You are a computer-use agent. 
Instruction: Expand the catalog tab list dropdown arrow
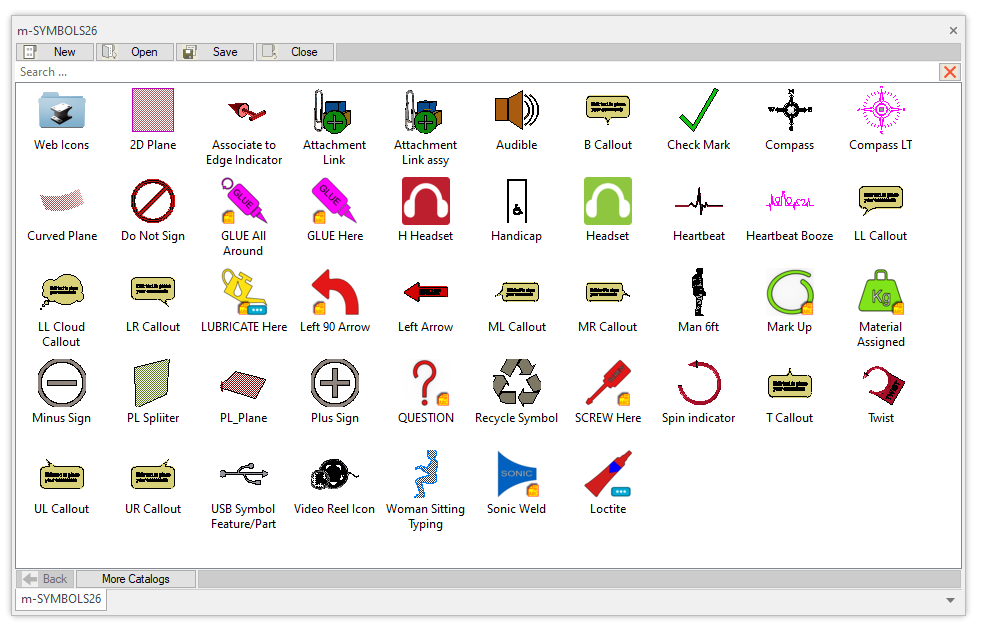pyautogui.click(x=950, y=600)
